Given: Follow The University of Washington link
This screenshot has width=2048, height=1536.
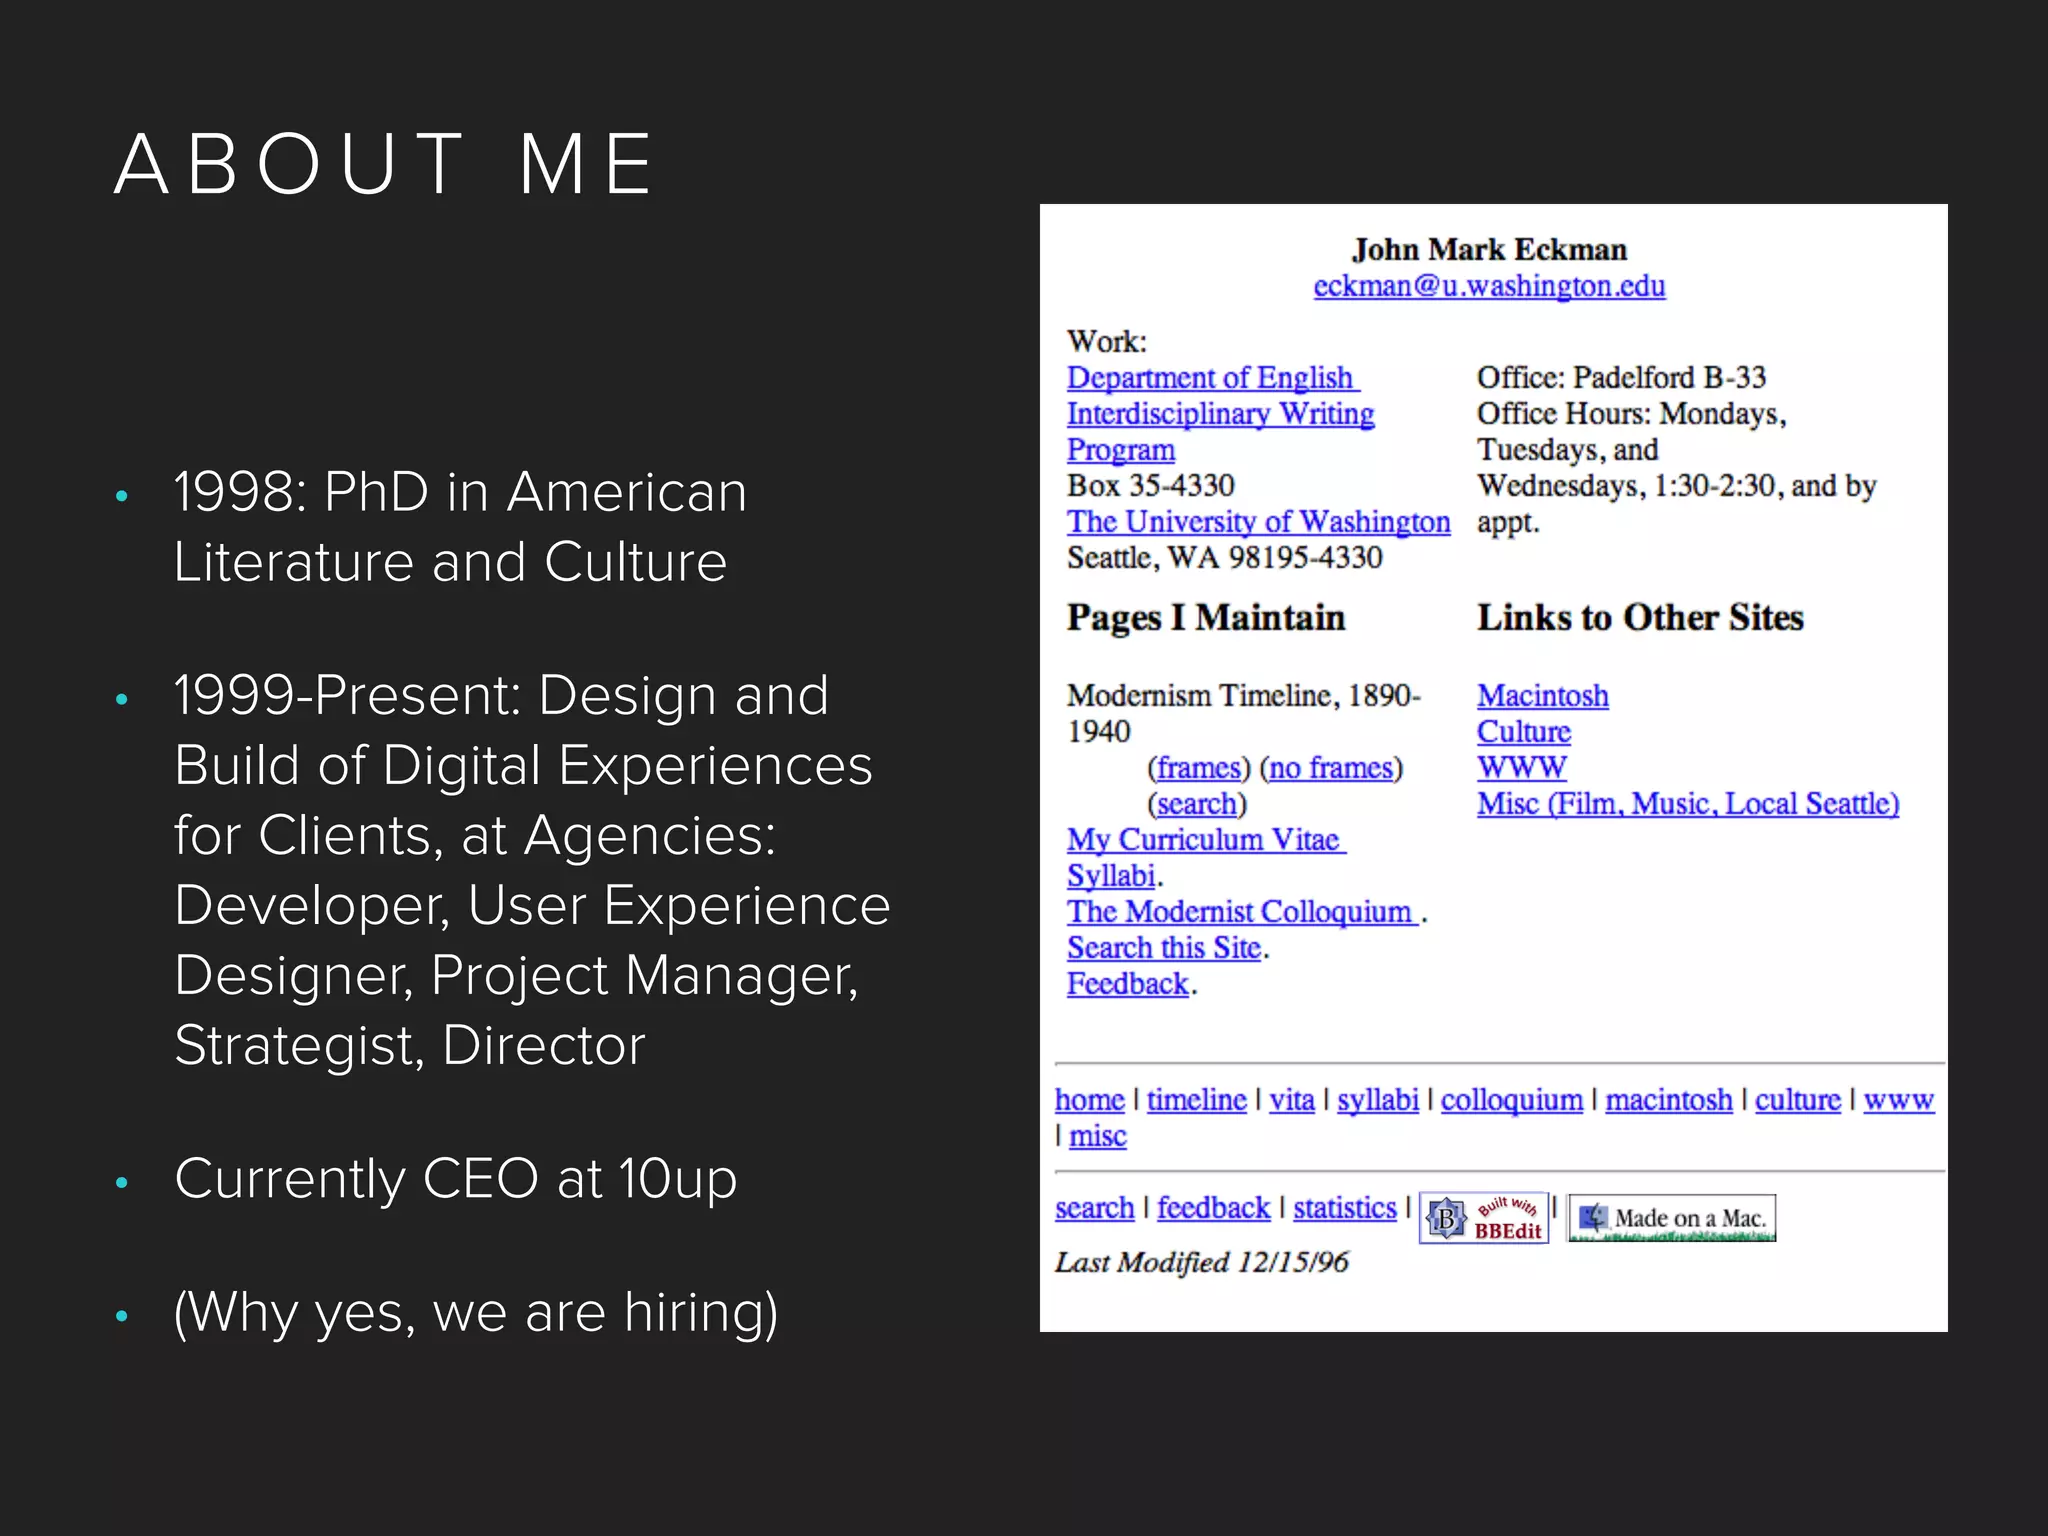Looking at the screenshot, I should pyautogui.click(x=1258, y=522).
